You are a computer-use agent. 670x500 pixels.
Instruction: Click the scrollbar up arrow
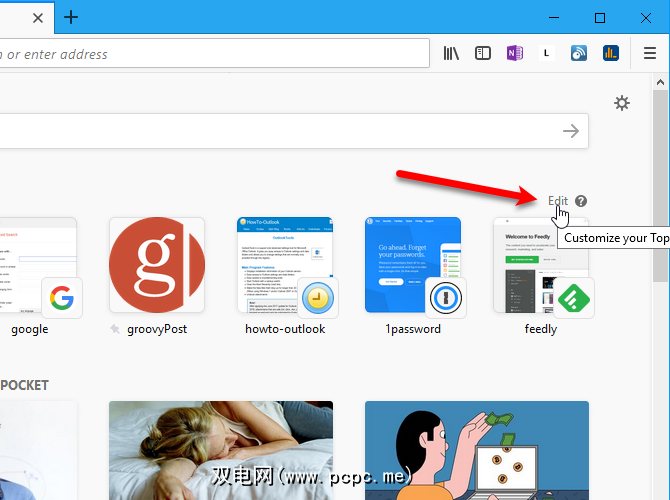(660, 82)
